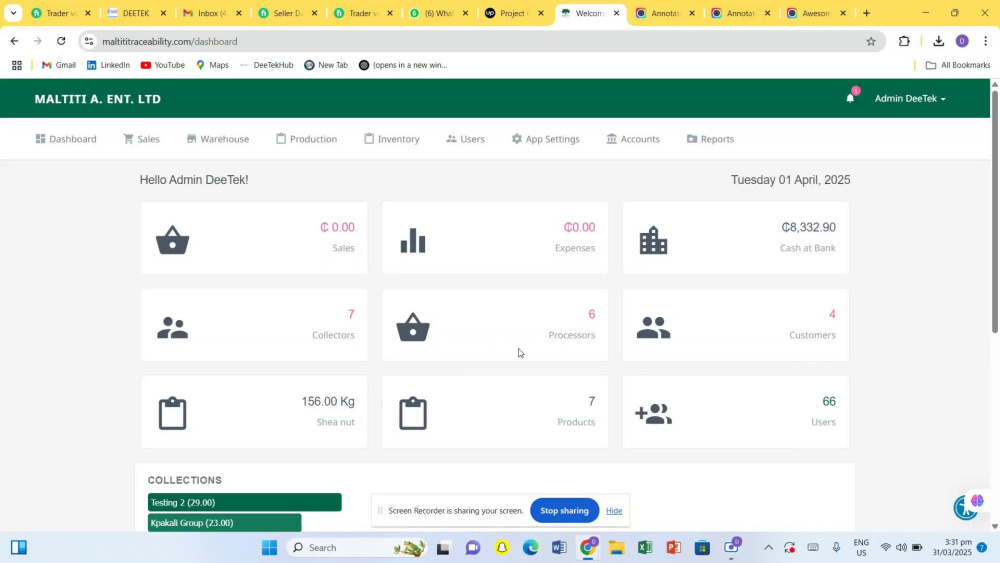Screen dimensions: 1000x563
Task: Open the DeeTekHub bookmark
Action: click(x=267, y=65)
